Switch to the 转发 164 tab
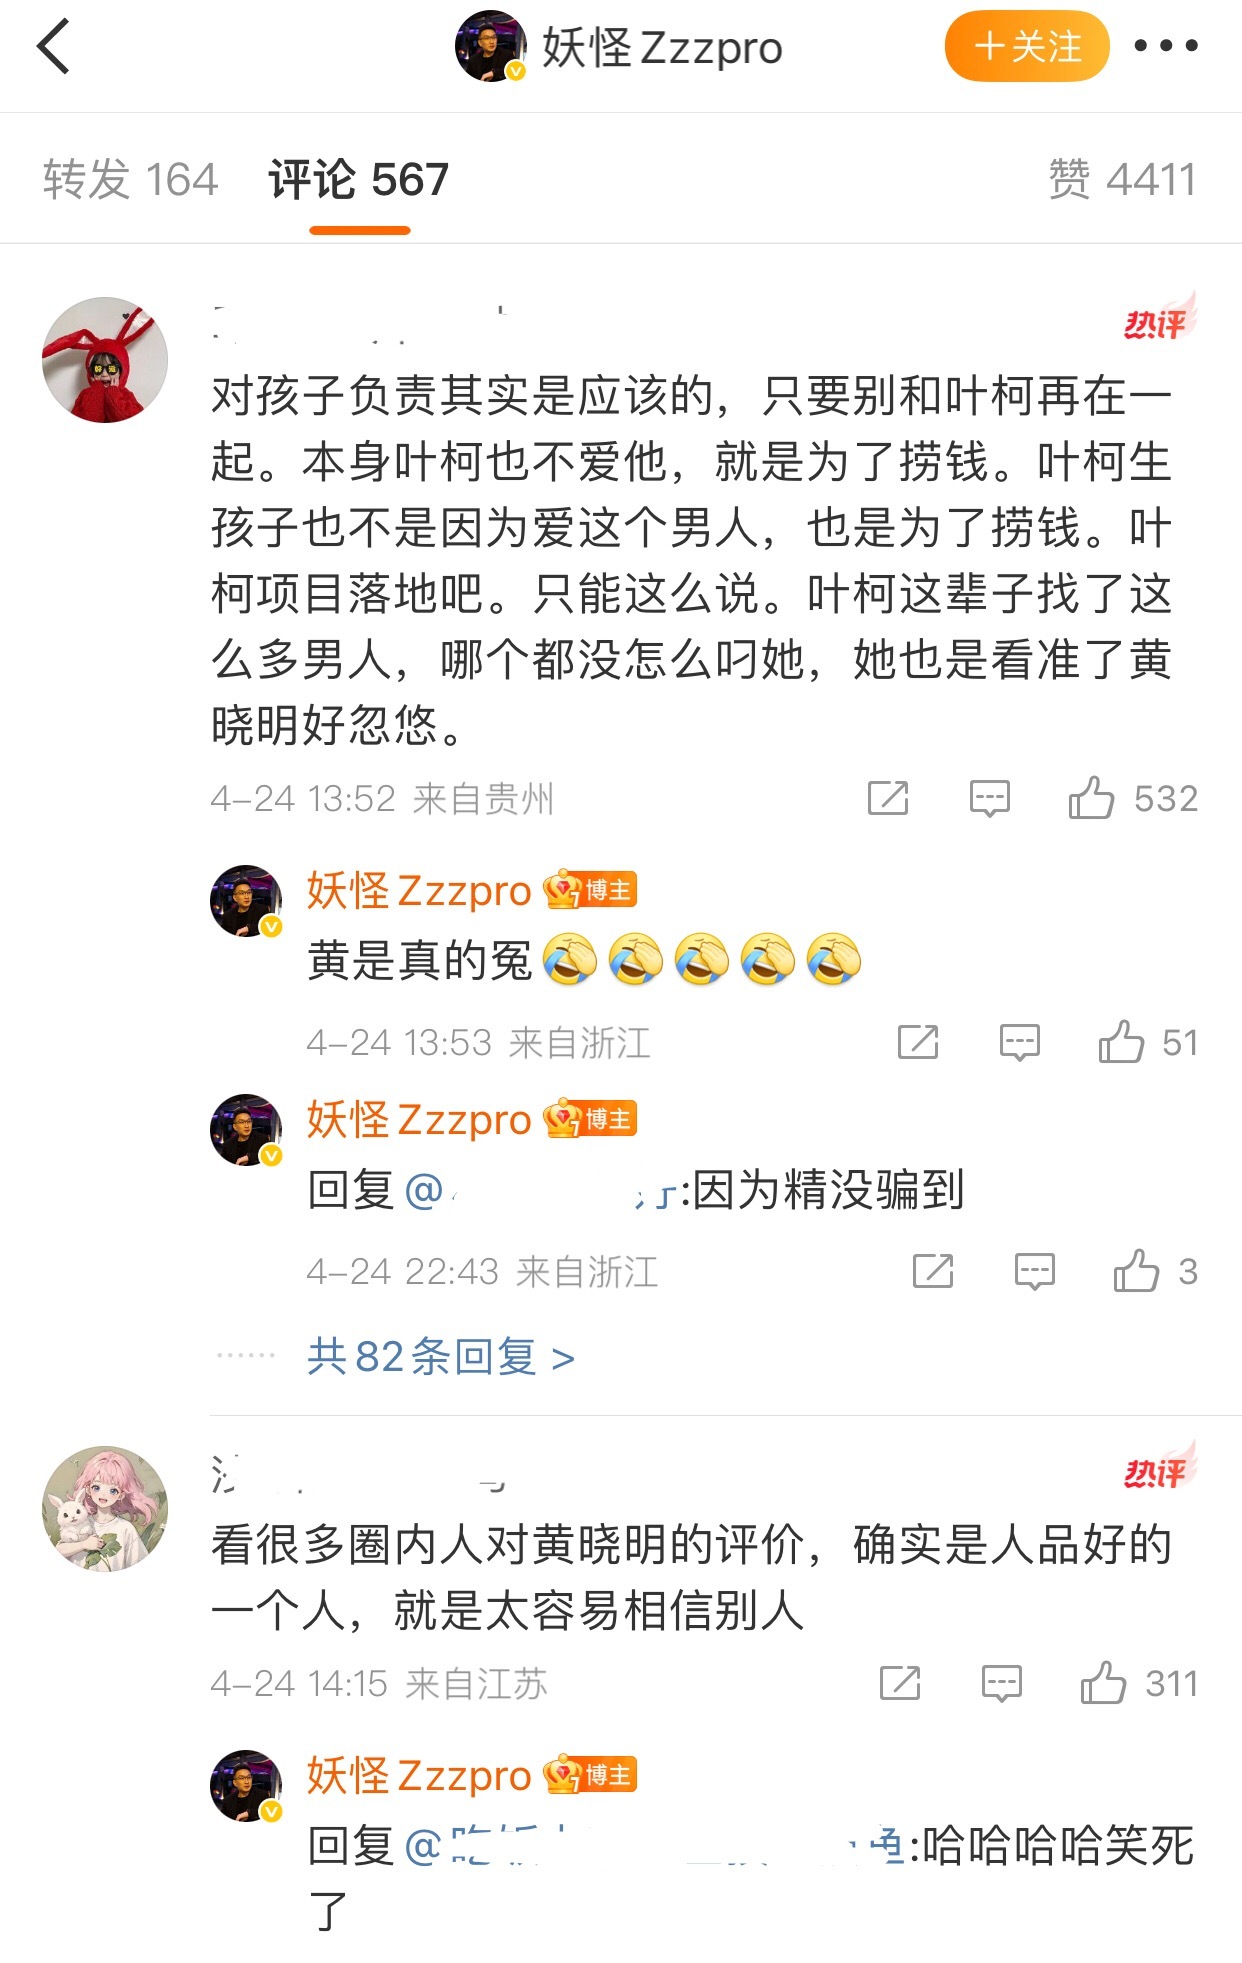The width and height of the screenshot is (1242, 1963). click(x=130, y=180)
